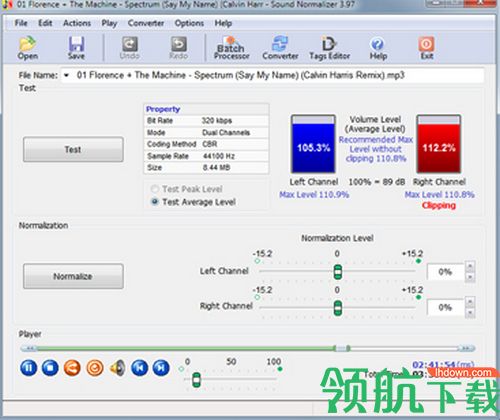The image size is (500, 420).
Task: Click the rewind arrow at the seek bar start
Action: coord(29,348)
